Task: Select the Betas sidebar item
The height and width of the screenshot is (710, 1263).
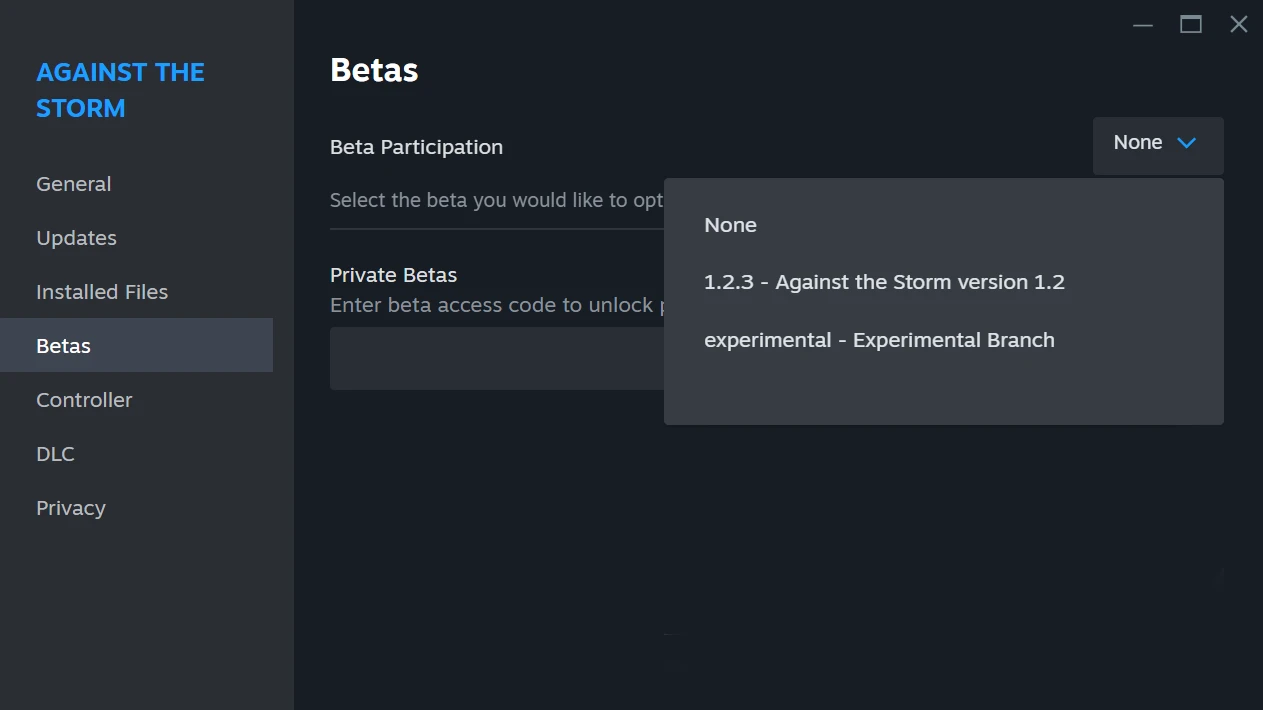Action: 136,346
